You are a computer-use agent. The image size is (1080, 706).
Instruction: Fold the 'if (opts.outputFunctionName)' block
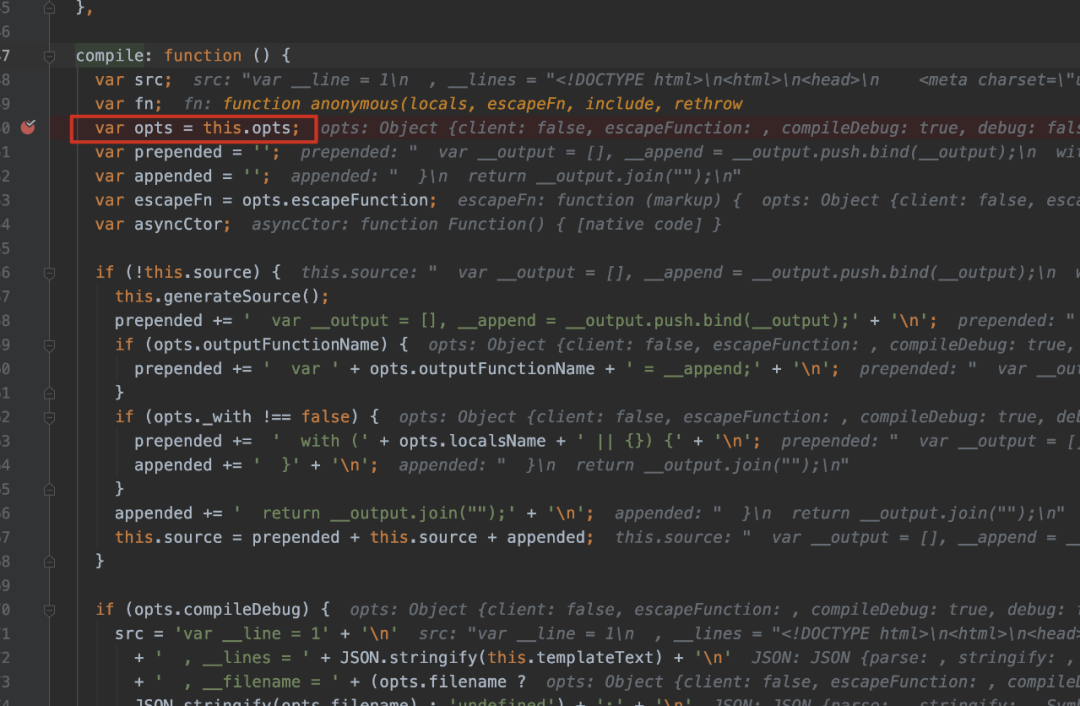(49, 345)
